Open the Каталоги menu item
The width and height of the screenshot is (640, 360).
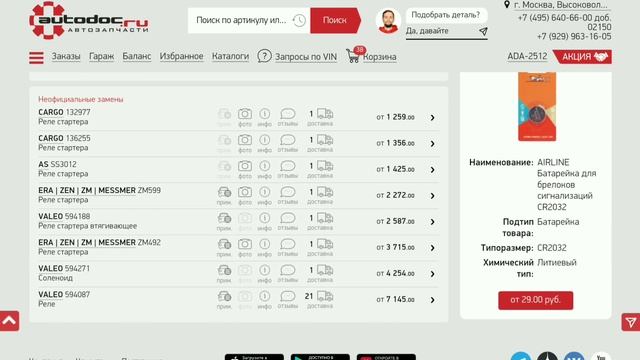(x=230, y=56)
